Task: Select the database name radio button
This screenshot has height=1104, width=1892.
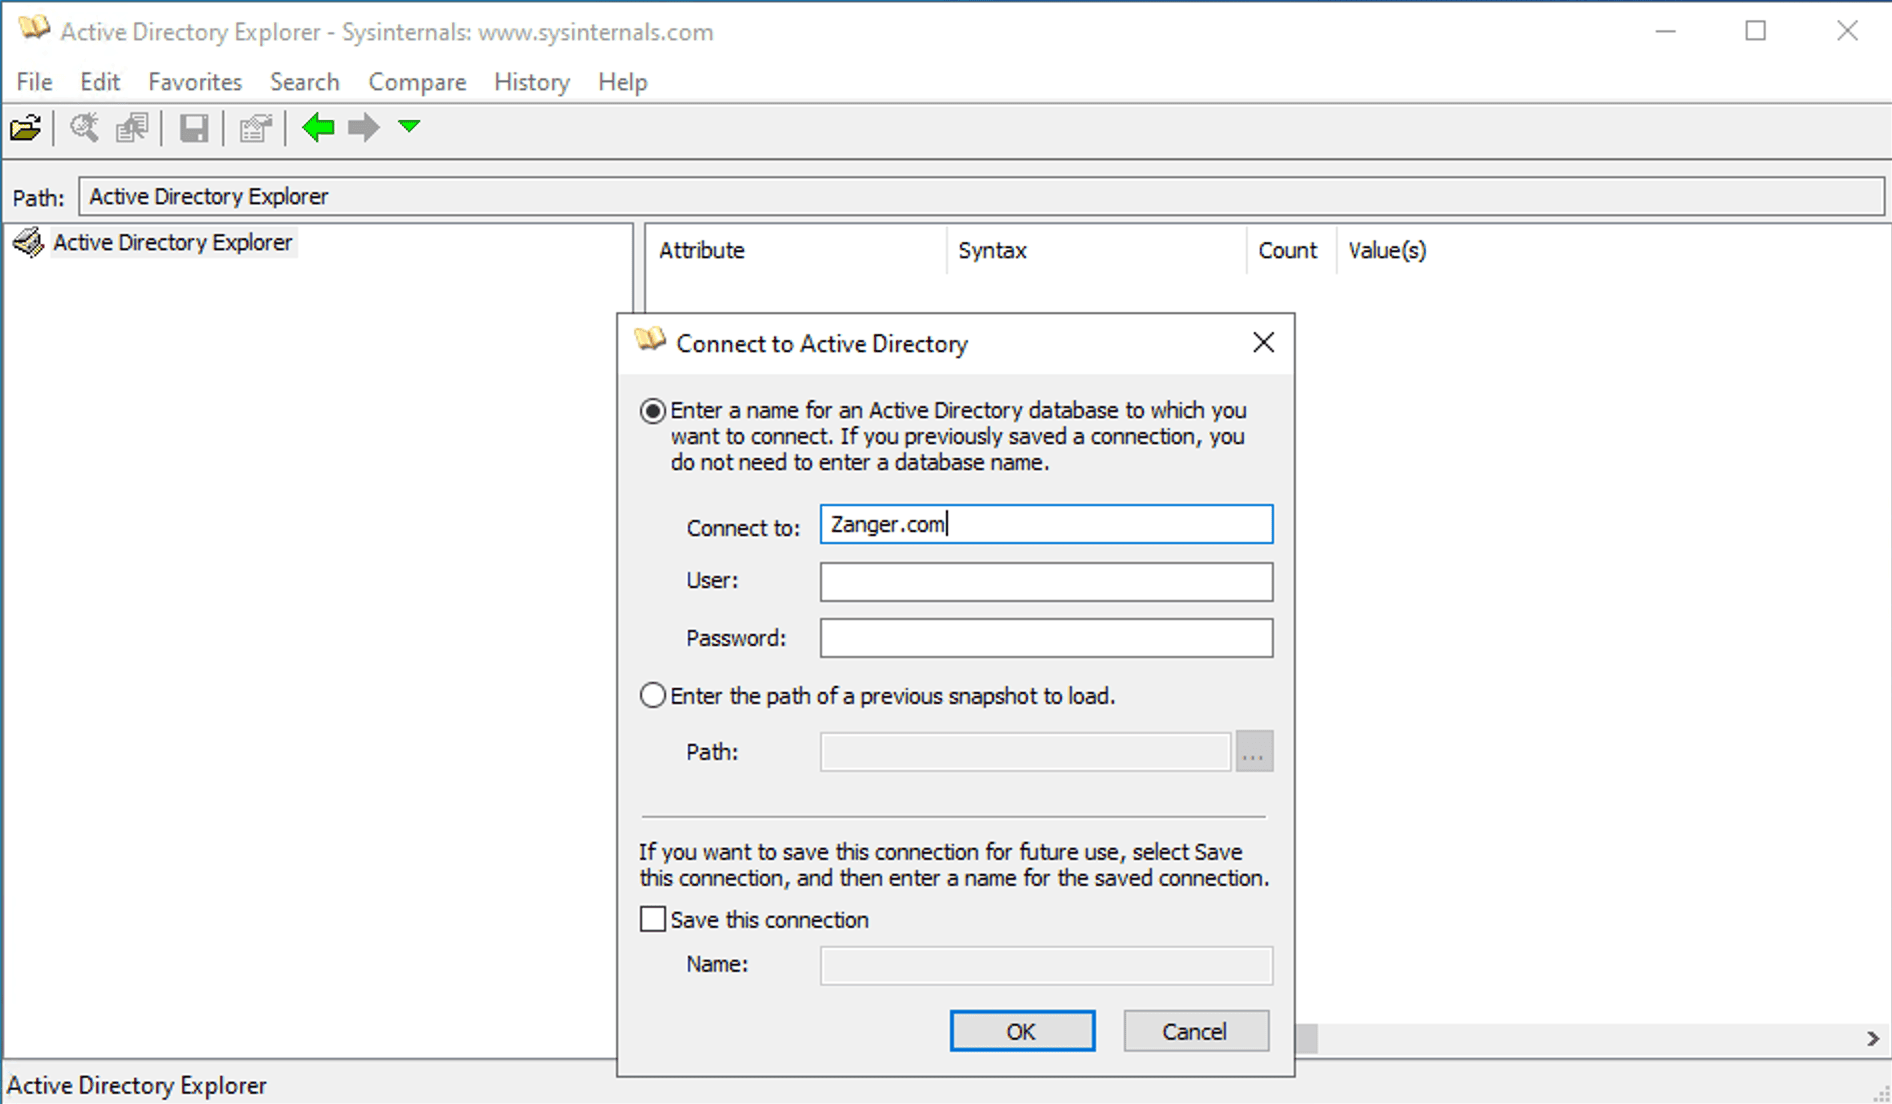Action: 653,410
